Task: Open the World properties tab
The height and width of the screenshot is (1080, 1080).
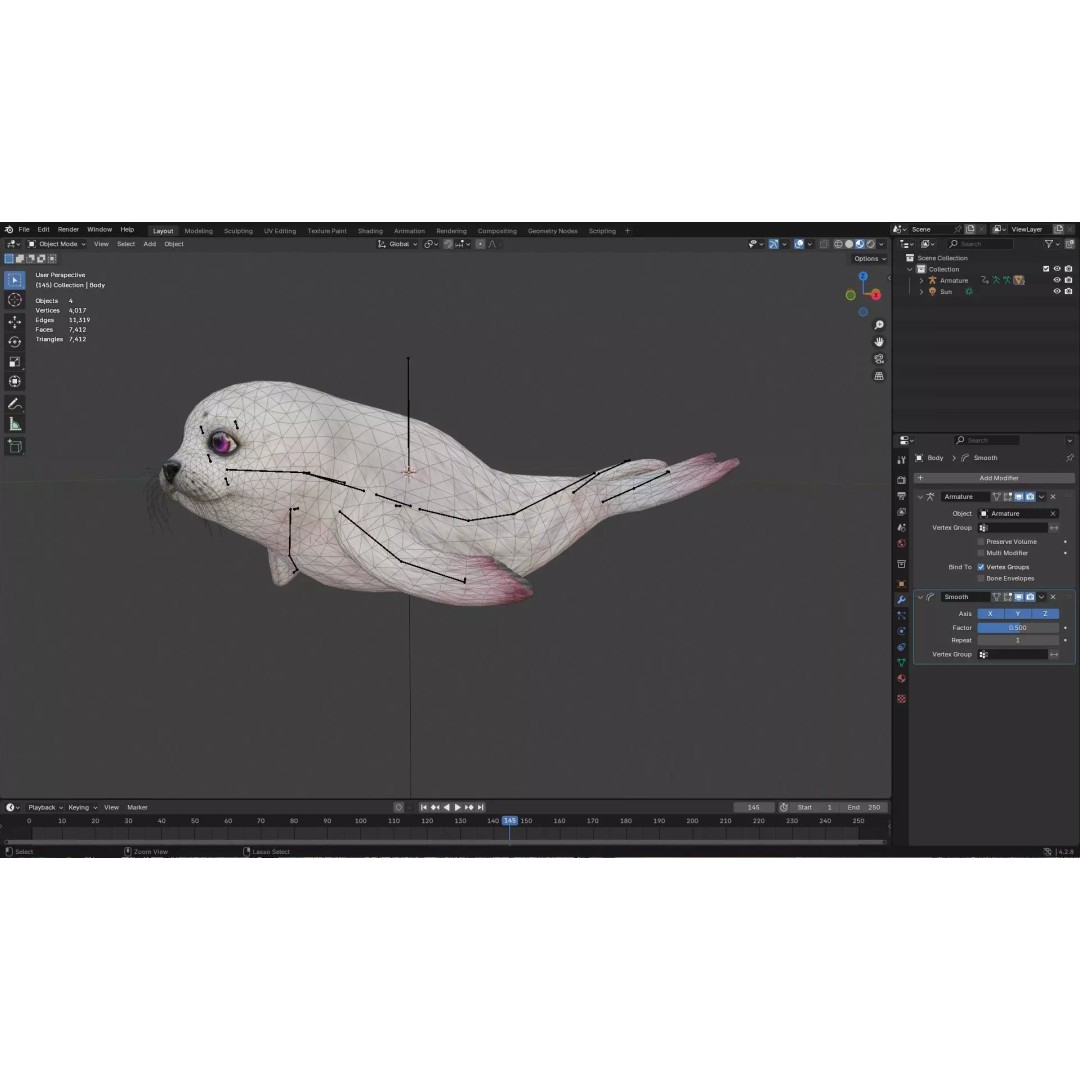Action: point(902,543)
